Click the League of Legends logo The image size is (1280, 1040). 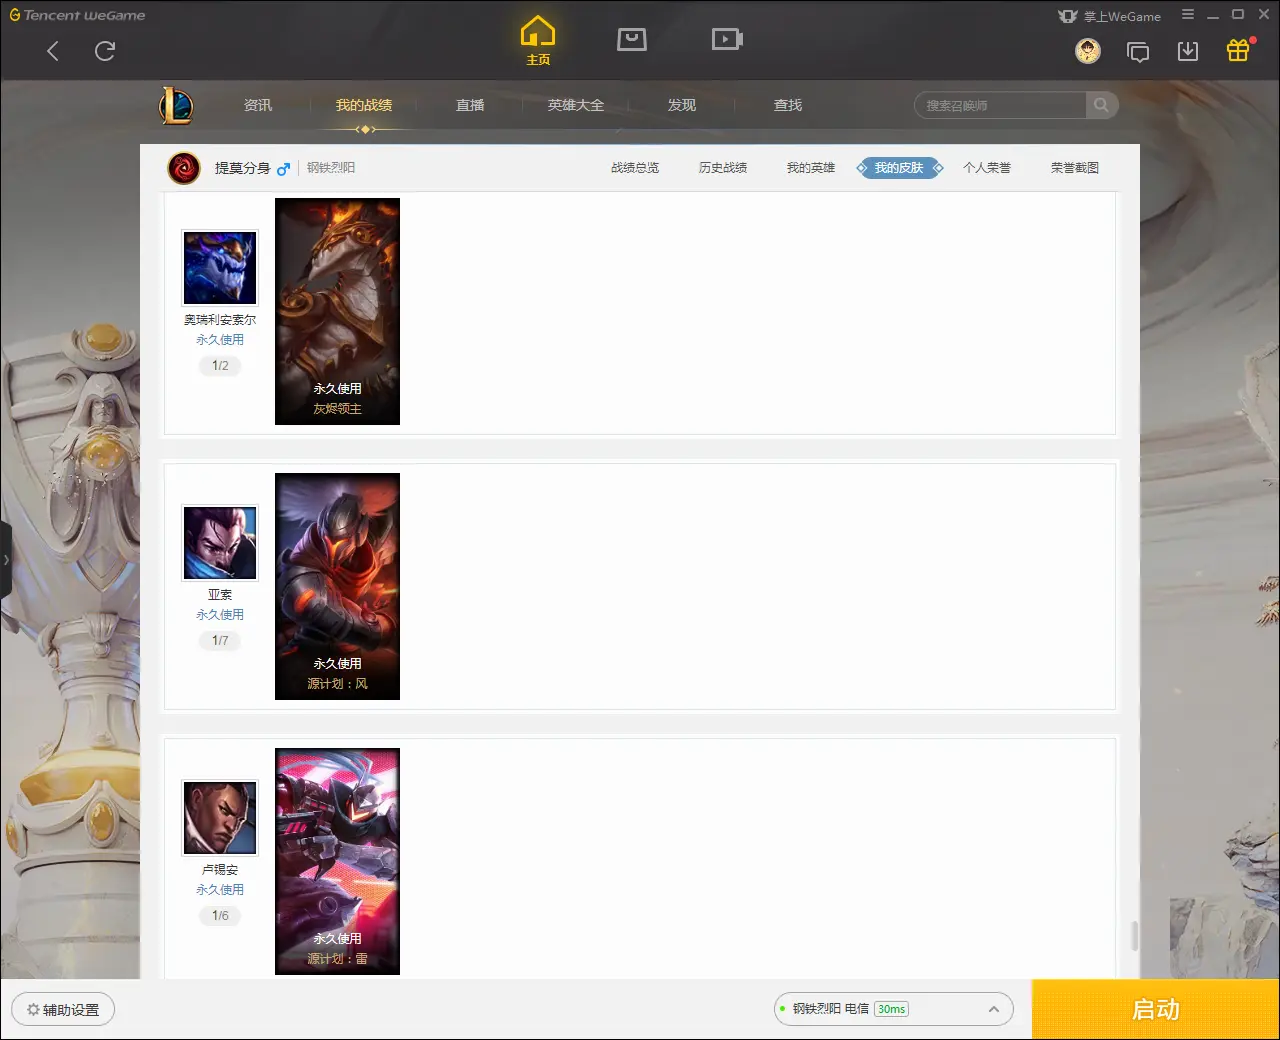[176, 105]
